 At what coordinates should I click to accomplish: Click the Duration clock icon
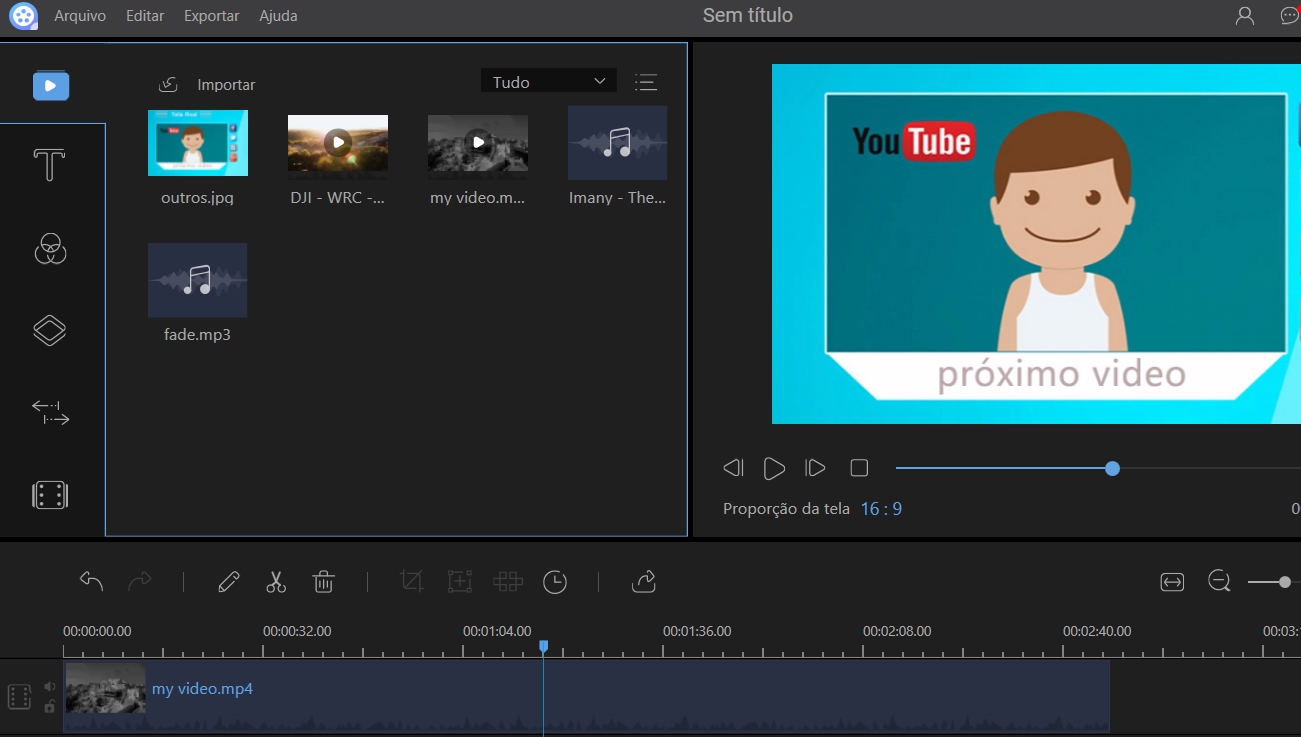[x=555, y=582]
